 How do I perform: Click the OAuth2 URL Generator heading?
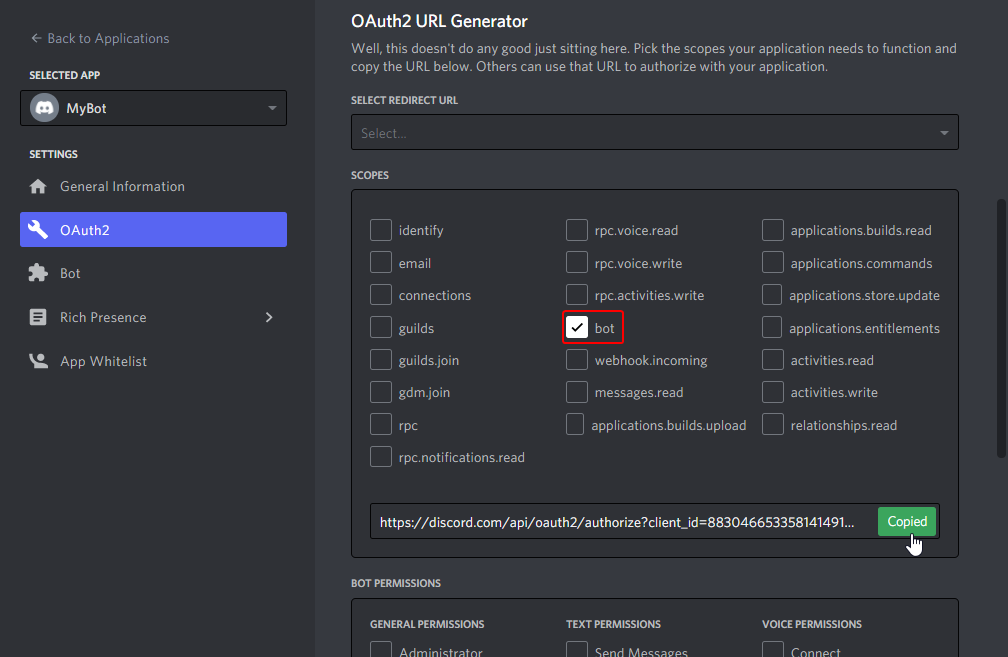click(x=439, y=21)
